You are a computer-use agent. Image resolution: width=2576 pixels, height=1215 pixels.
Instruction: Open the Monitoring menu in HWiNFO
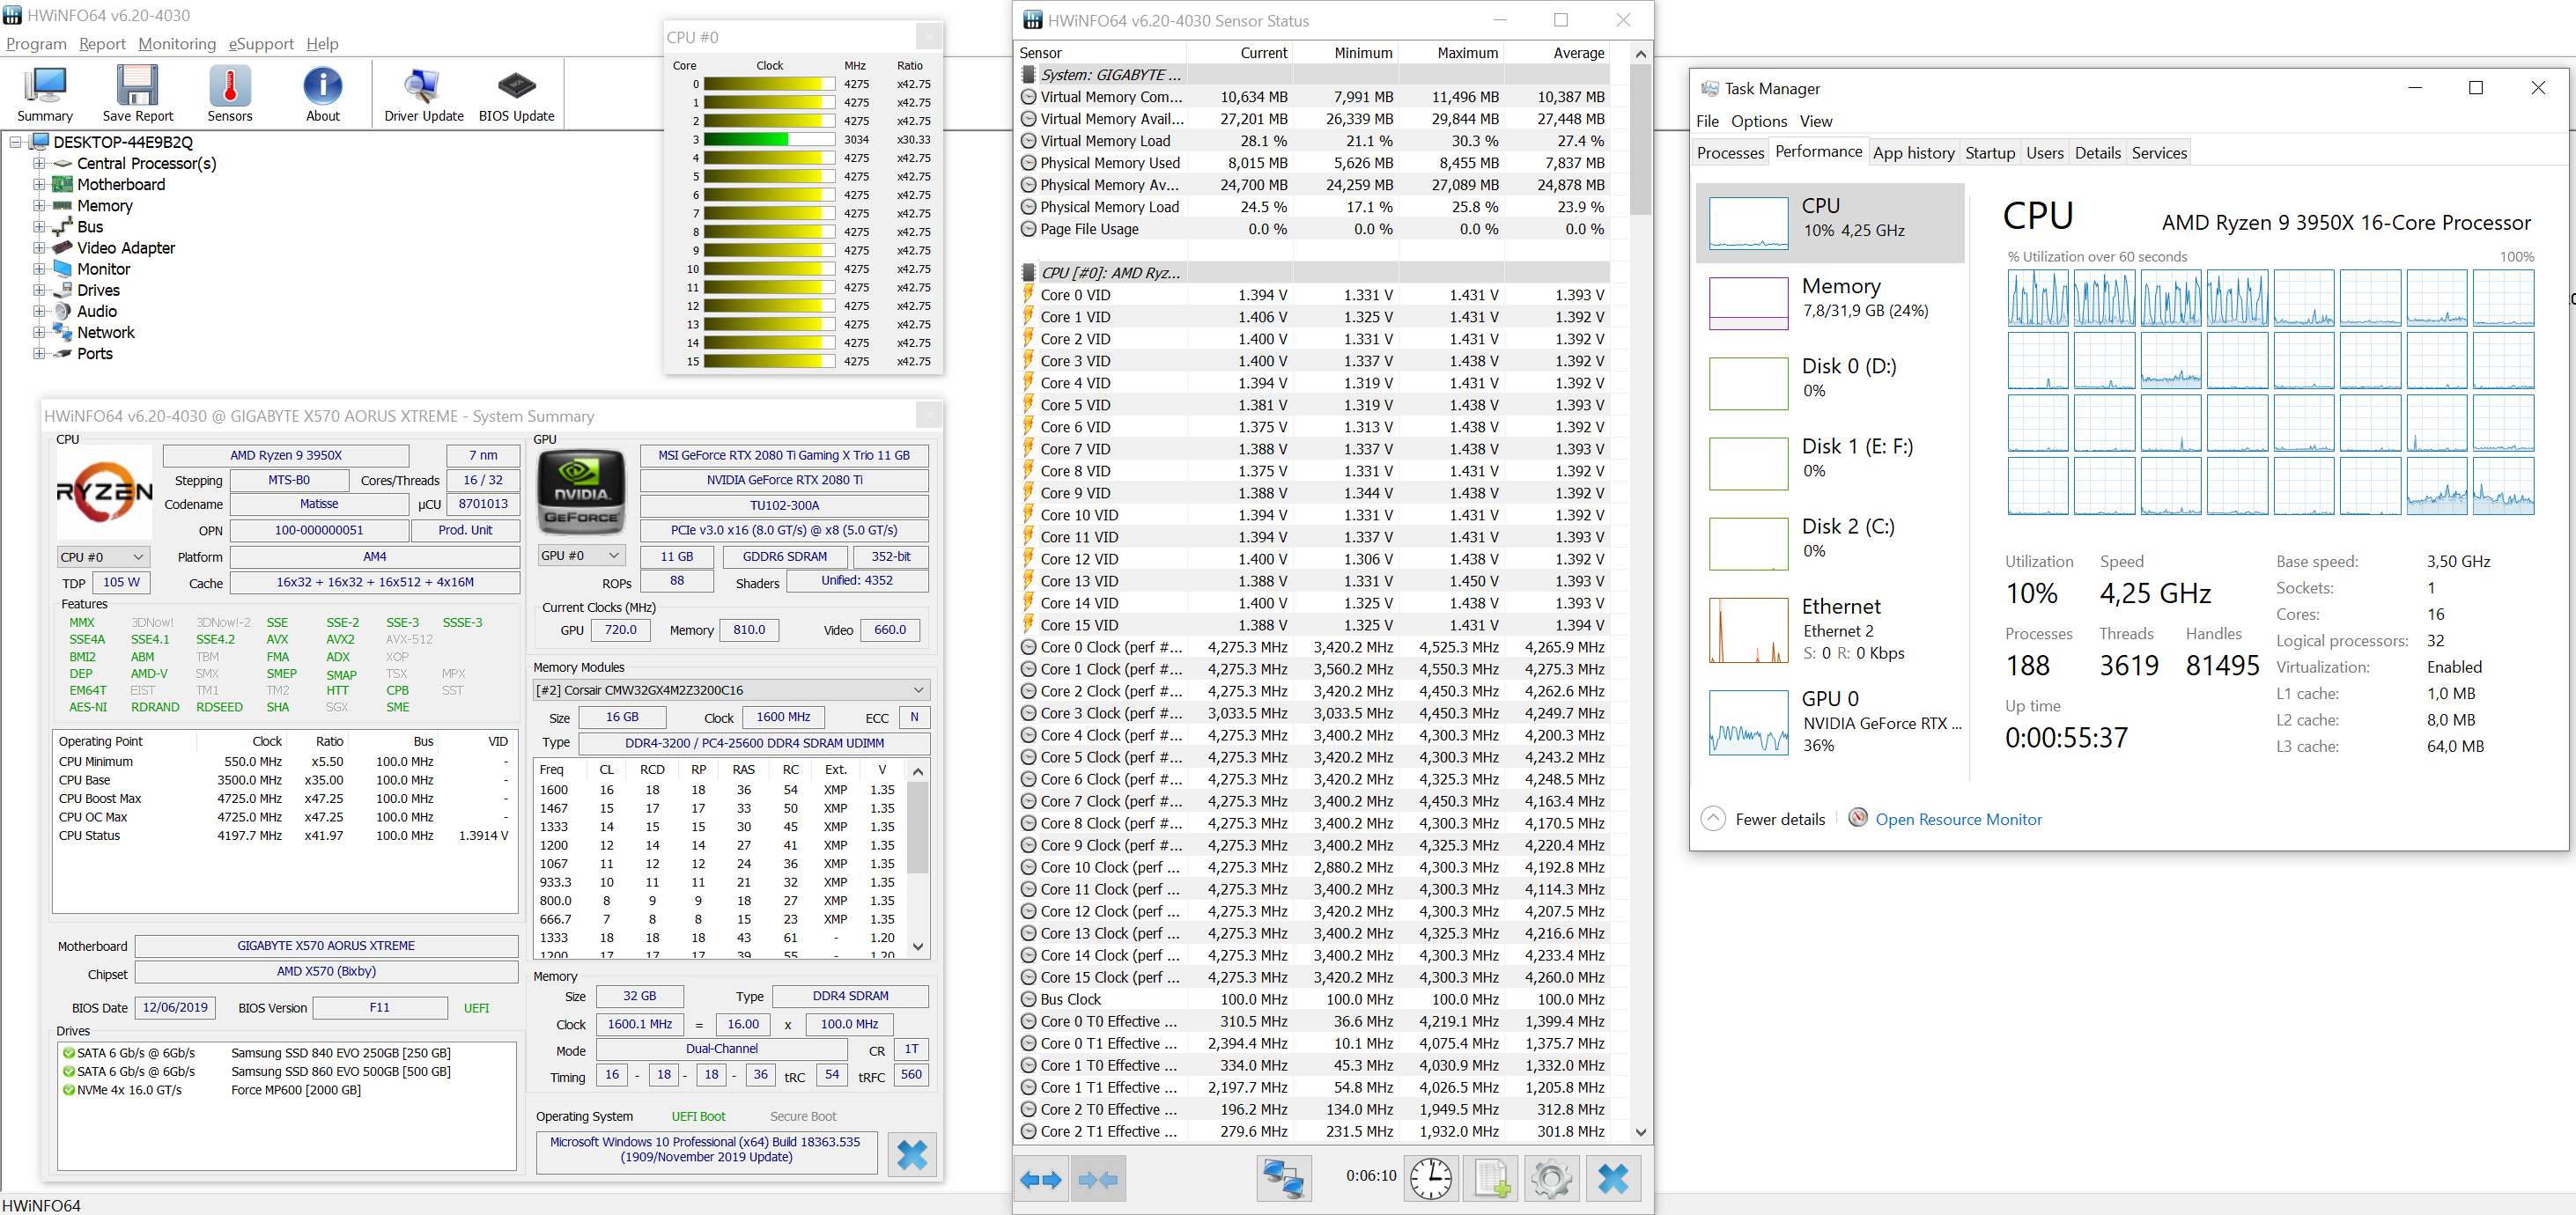coord(177,44)
